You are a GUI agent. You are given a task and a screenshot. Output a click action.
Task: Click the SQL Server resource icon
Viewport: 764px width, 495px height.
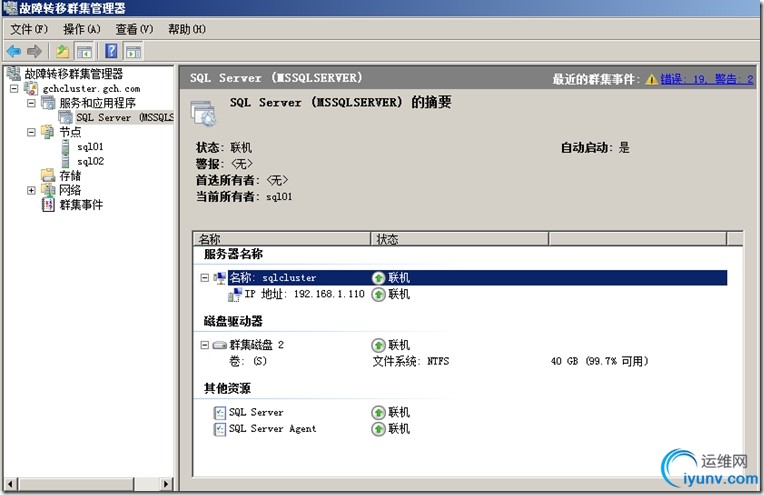click(220, 413)
